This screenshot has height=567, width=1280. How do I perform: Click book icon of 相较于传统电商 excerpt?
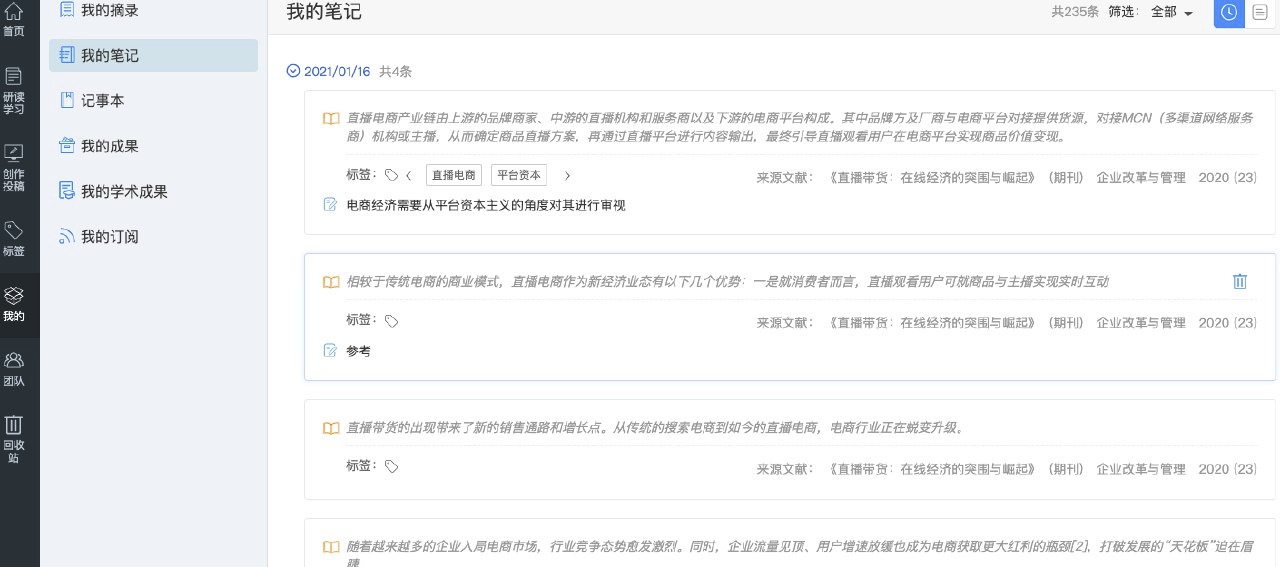[x=331, y=282]
